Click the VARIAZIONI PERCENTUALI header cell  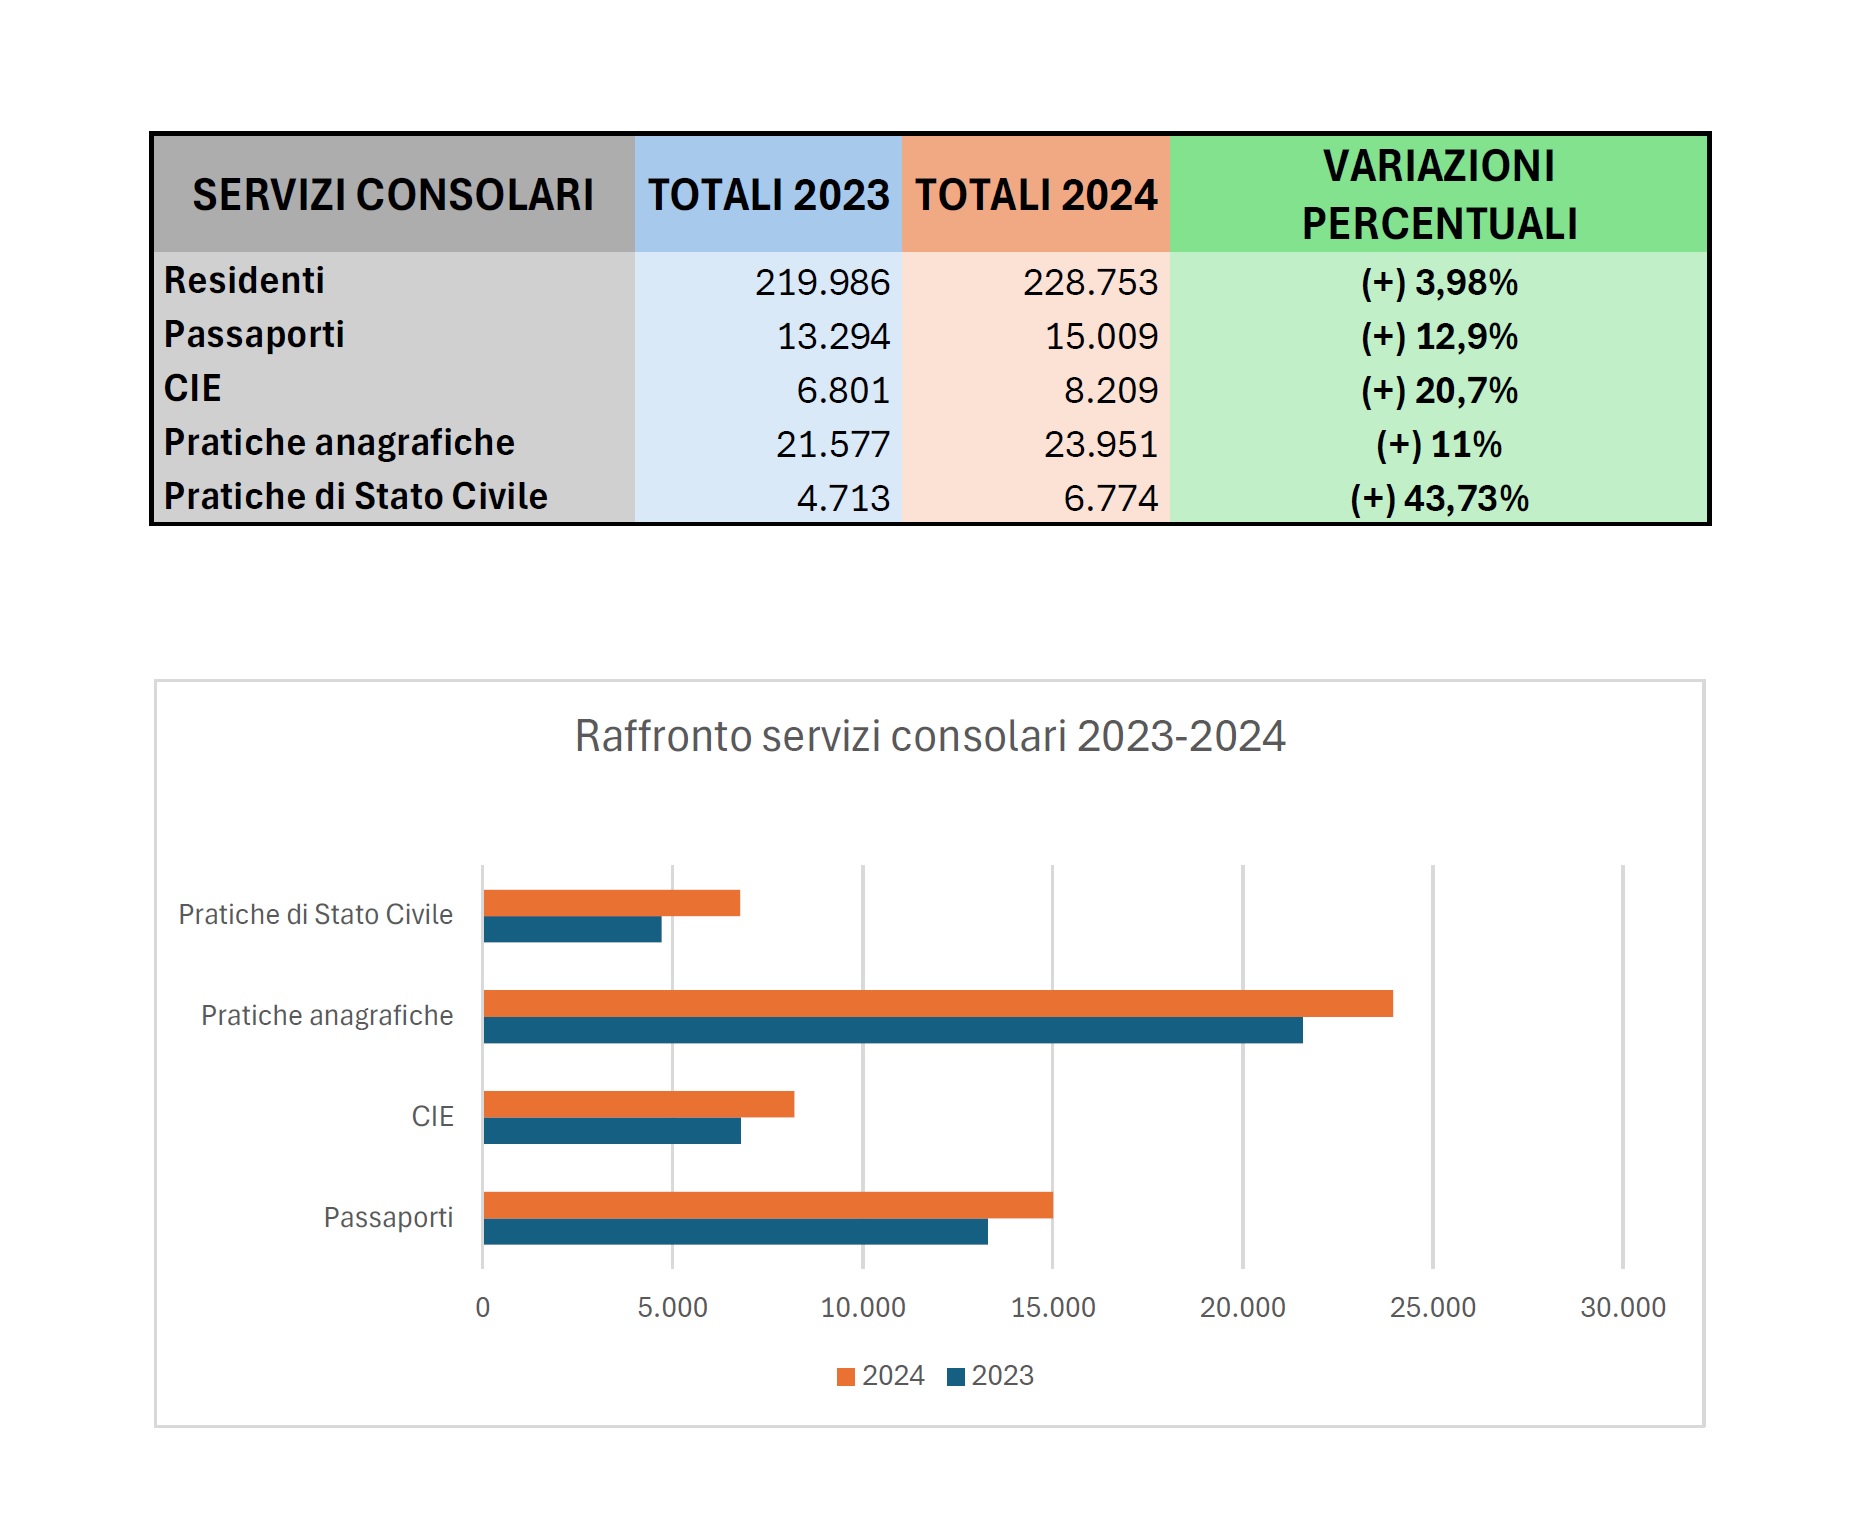pyautogui.click(x=1438, y=194)
